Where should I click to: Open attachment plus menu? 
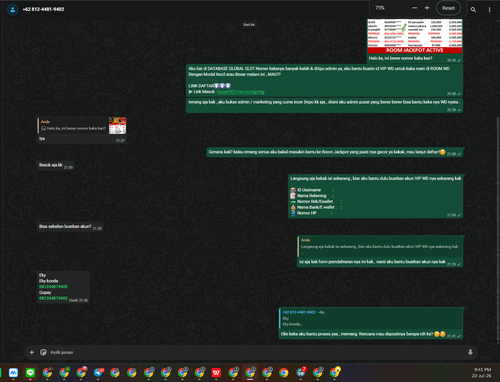click(x=32, y=352)
